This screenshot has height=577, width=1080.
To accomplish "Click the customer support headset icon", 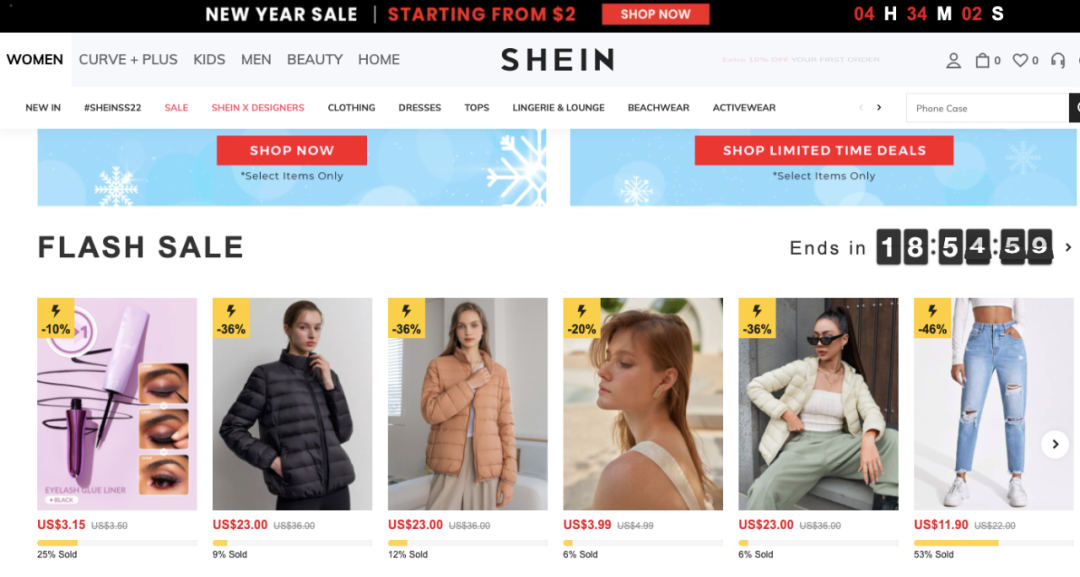I will [x=1058, y=61].
